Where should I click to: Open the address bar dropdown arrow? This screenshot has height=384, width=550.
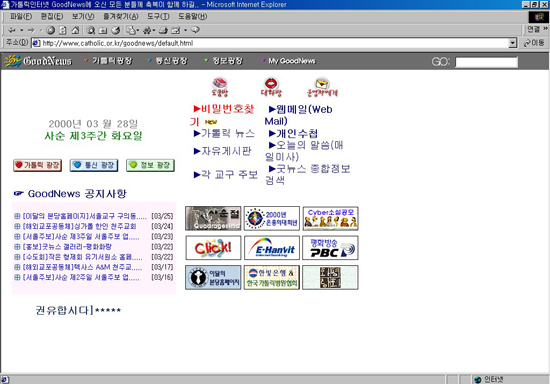pyautogui.click(x=513, y=43)
